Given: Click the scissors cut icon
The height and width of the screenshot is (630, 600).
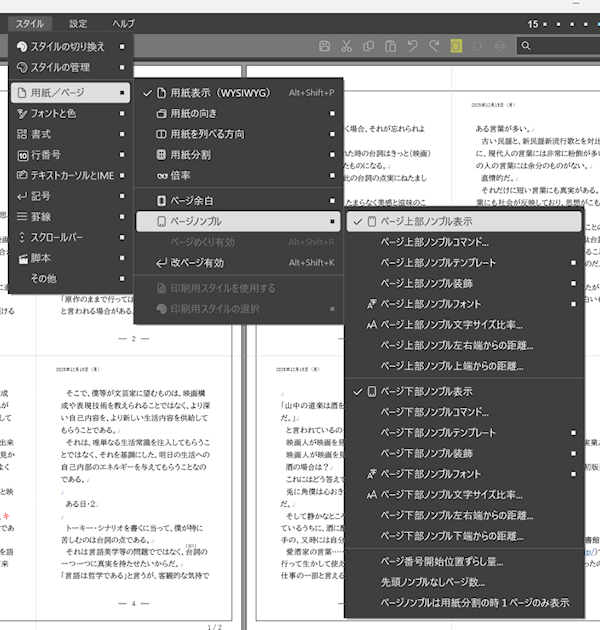Looking at the screenshot, I should pyautogui.click(x=346, y=46).
